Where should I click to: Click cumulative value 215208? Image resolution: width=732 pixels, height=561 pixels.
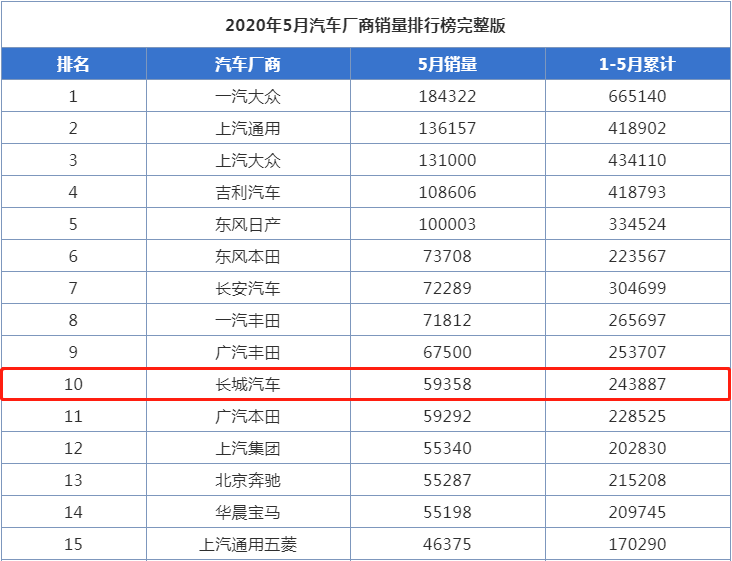(x=637, y=480)
